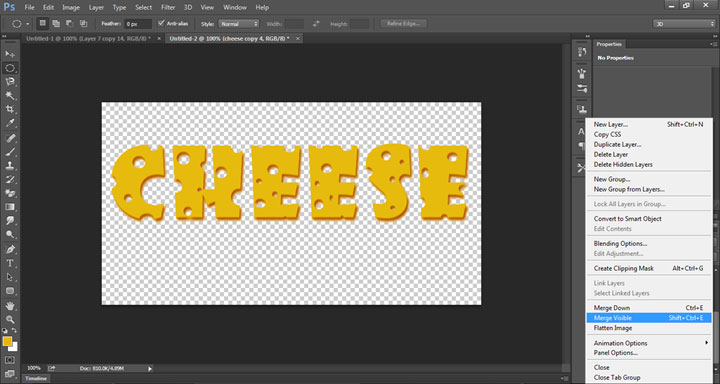Toggle Quick Mask mode

10,360
